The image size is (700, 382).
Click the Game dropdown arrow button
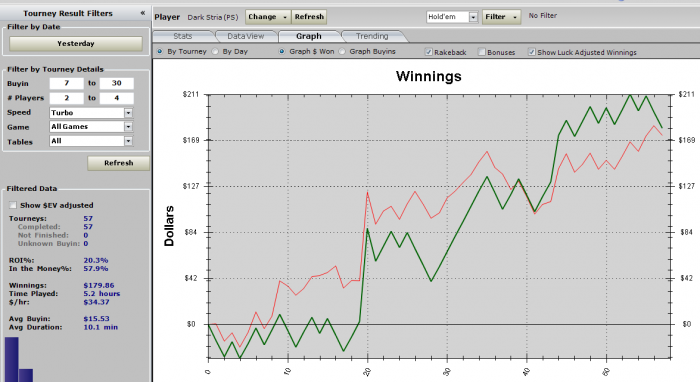[x=128, y=127]
